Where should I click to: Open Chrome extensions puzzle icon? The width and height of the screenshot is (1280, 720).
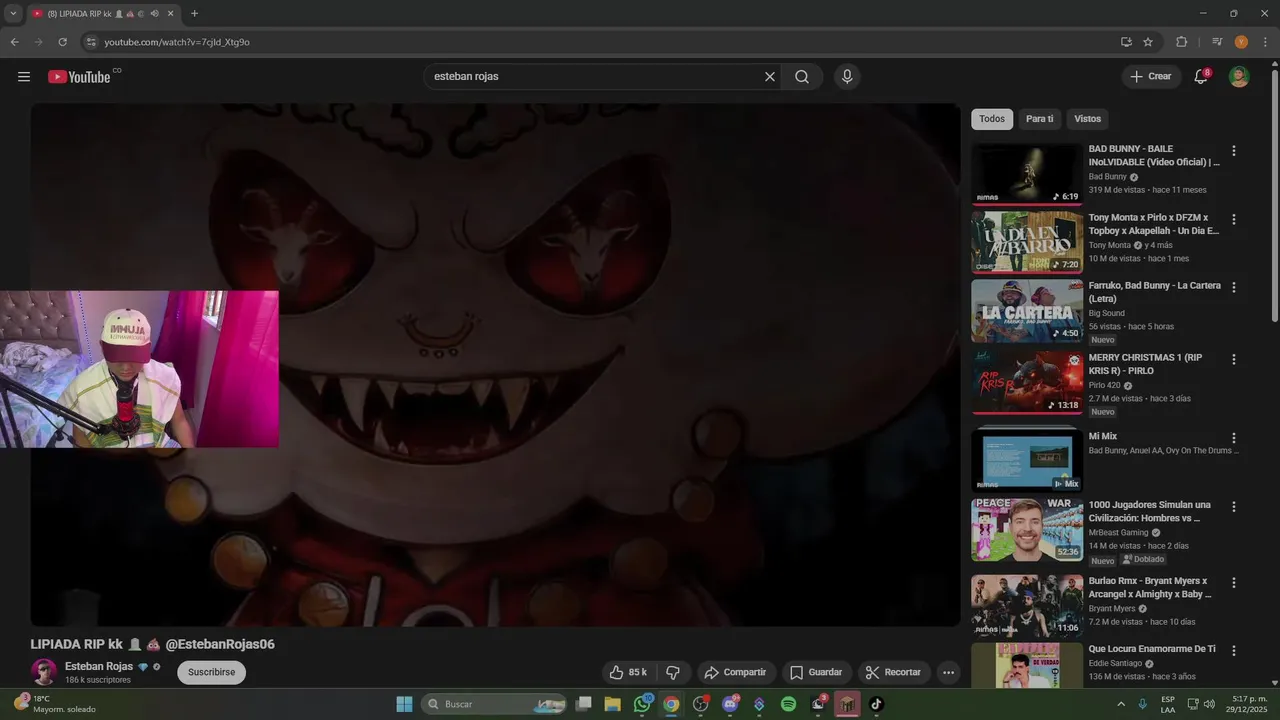coord(1182,42)
